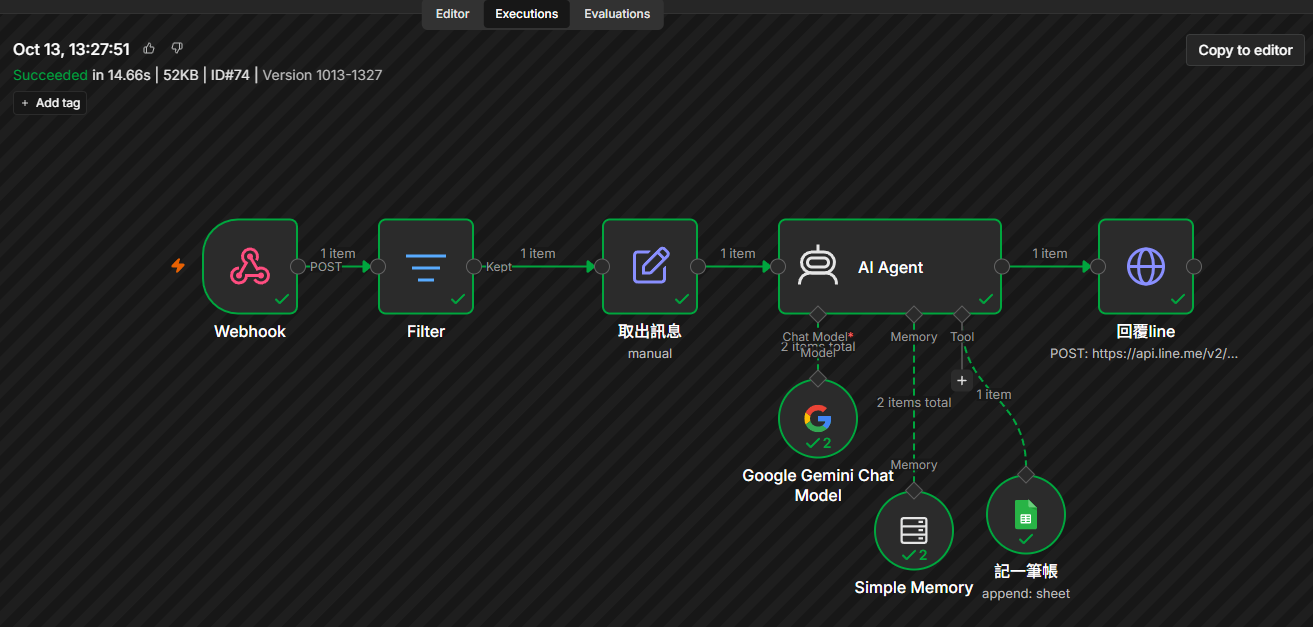Click the thumbs down rating icon
Screen dimensions: 1313x627
(x=177, y=48)
